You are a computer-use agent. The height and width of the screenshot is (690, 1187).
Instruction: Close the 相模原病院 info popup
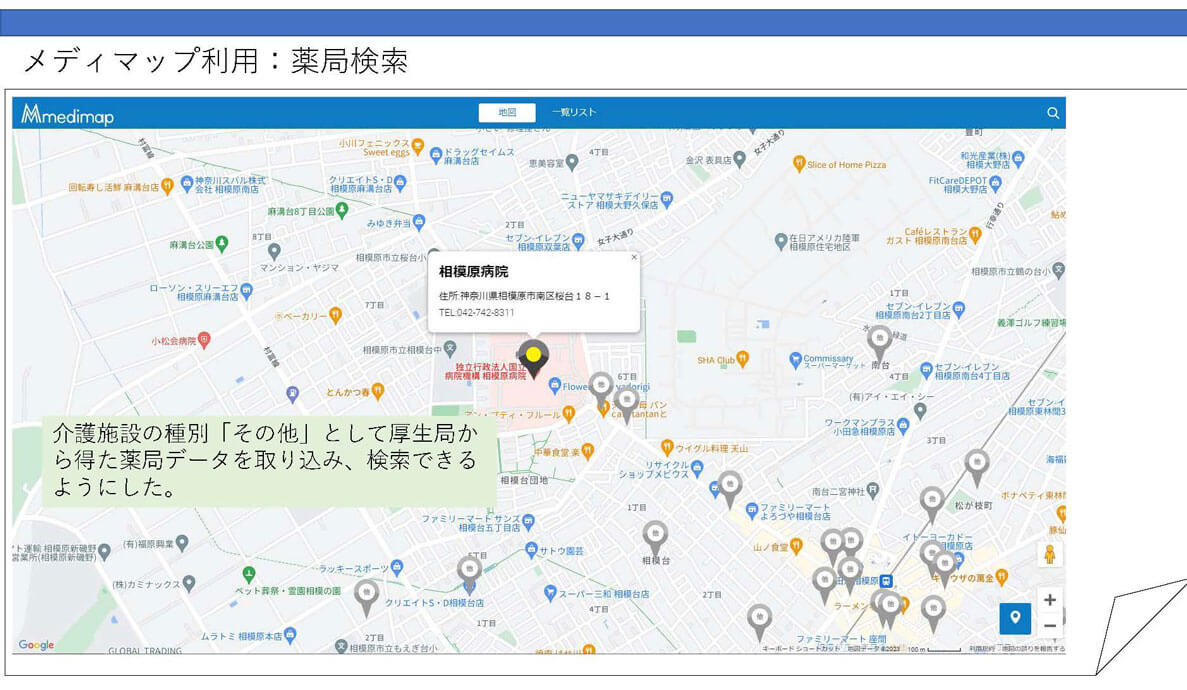633,258
